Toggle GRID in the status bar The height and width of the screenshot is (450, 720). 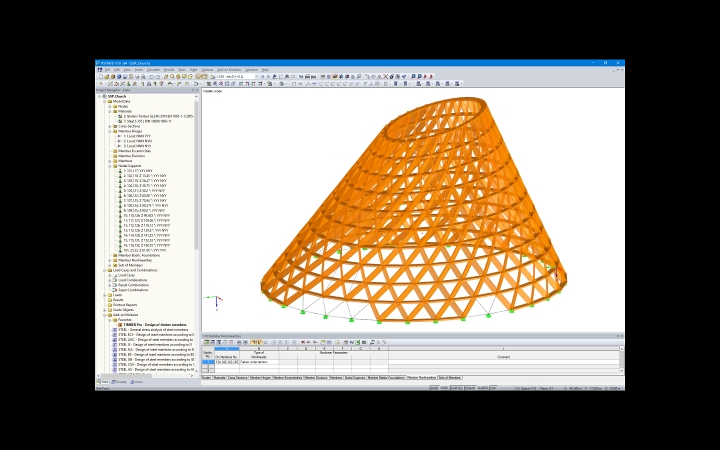pos(444,388)
